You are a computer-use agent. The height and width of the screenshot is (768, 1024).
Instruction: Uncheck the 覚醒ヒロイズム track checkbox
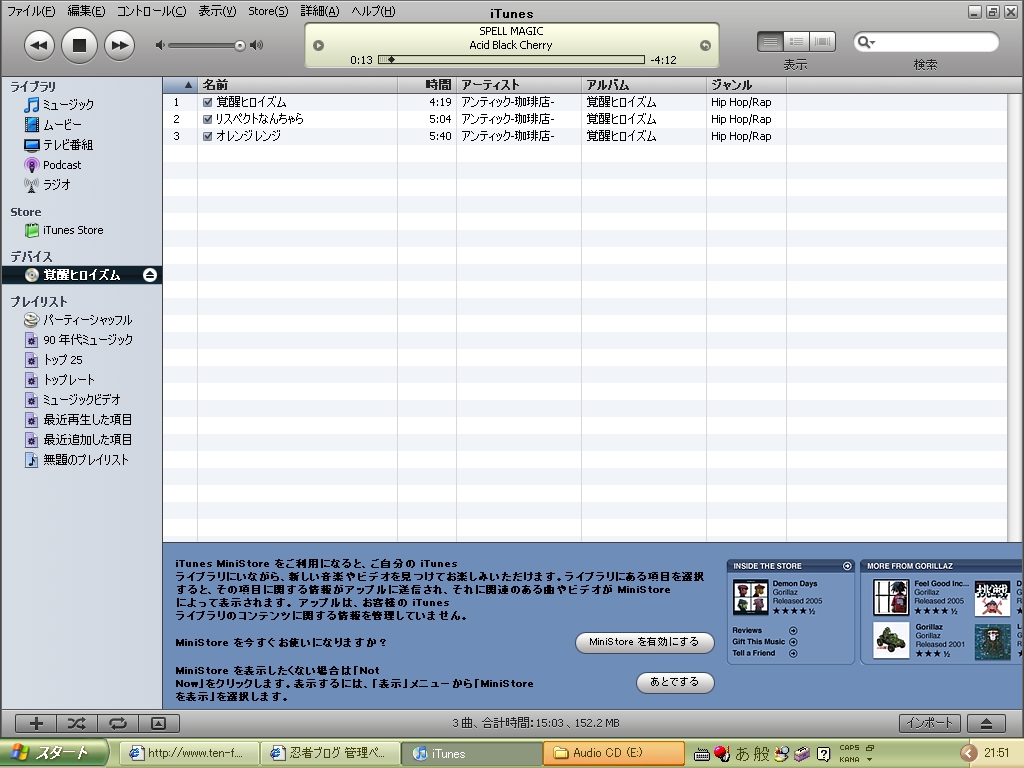(x=208, y=102)
